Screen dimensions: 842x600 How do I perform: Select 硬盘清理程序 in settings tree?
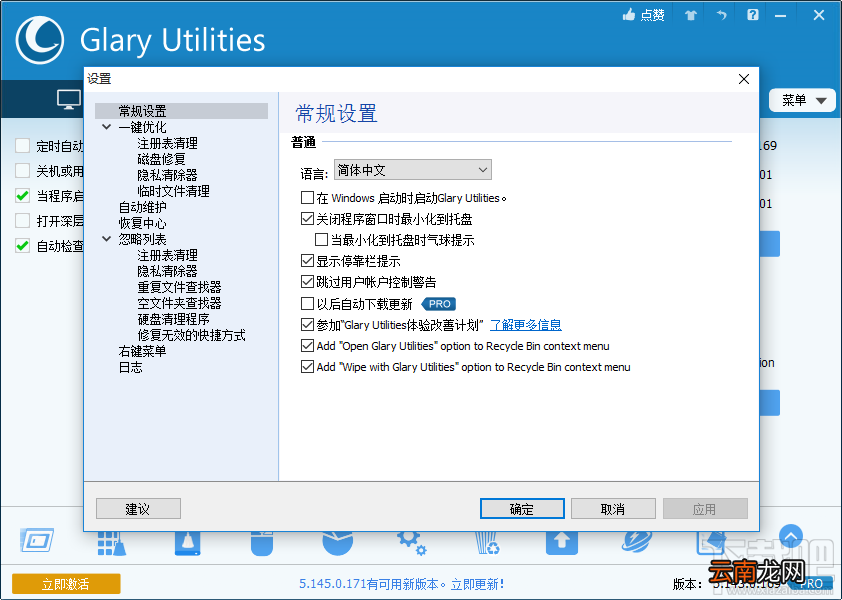(x=173, y=319)
